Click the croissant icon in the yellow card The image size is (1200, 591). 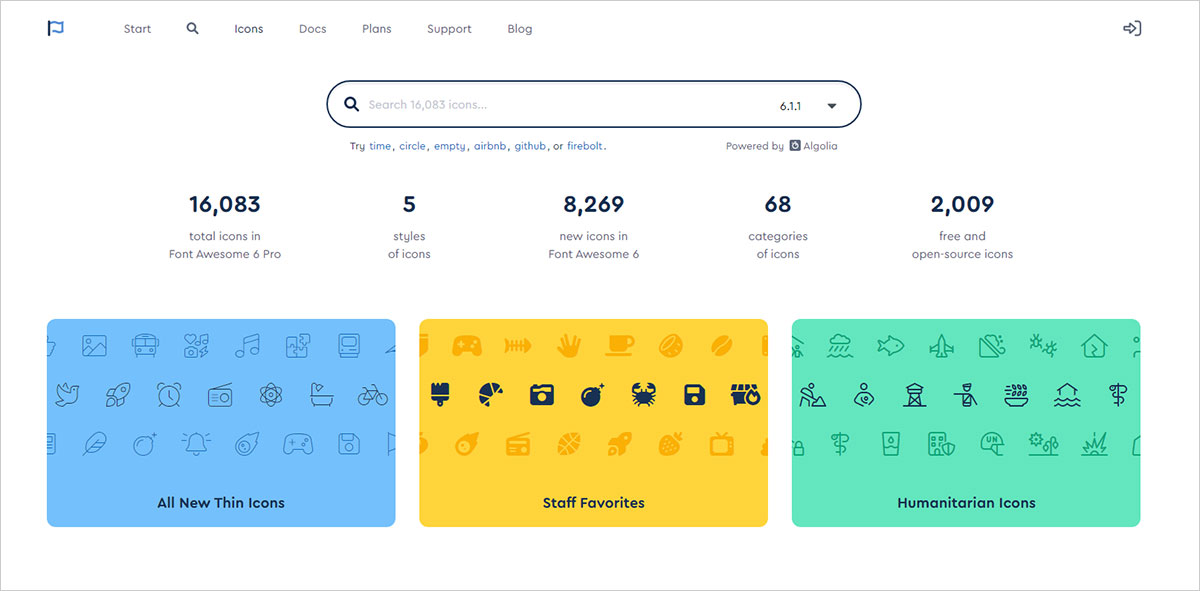point(491,394)
